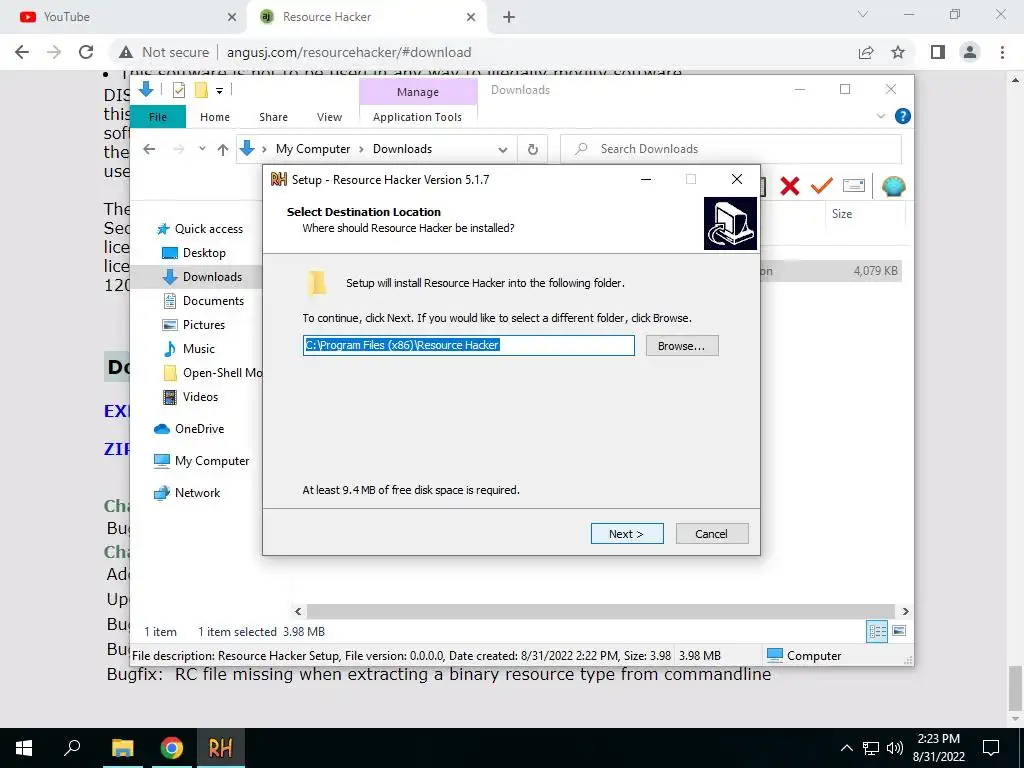The height and width of the screenshot is (768, 1024).
Task: Open taskbar search
Action: (x=72, y=748)
